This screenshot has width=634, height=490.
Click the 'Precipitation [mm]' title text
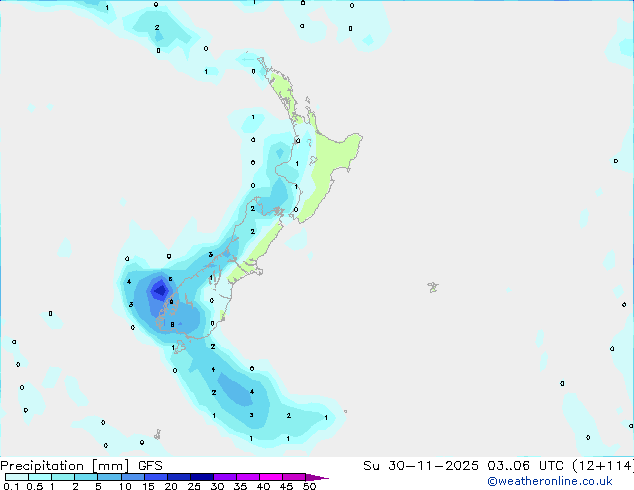pyautogui.click(x=65, y=466)
